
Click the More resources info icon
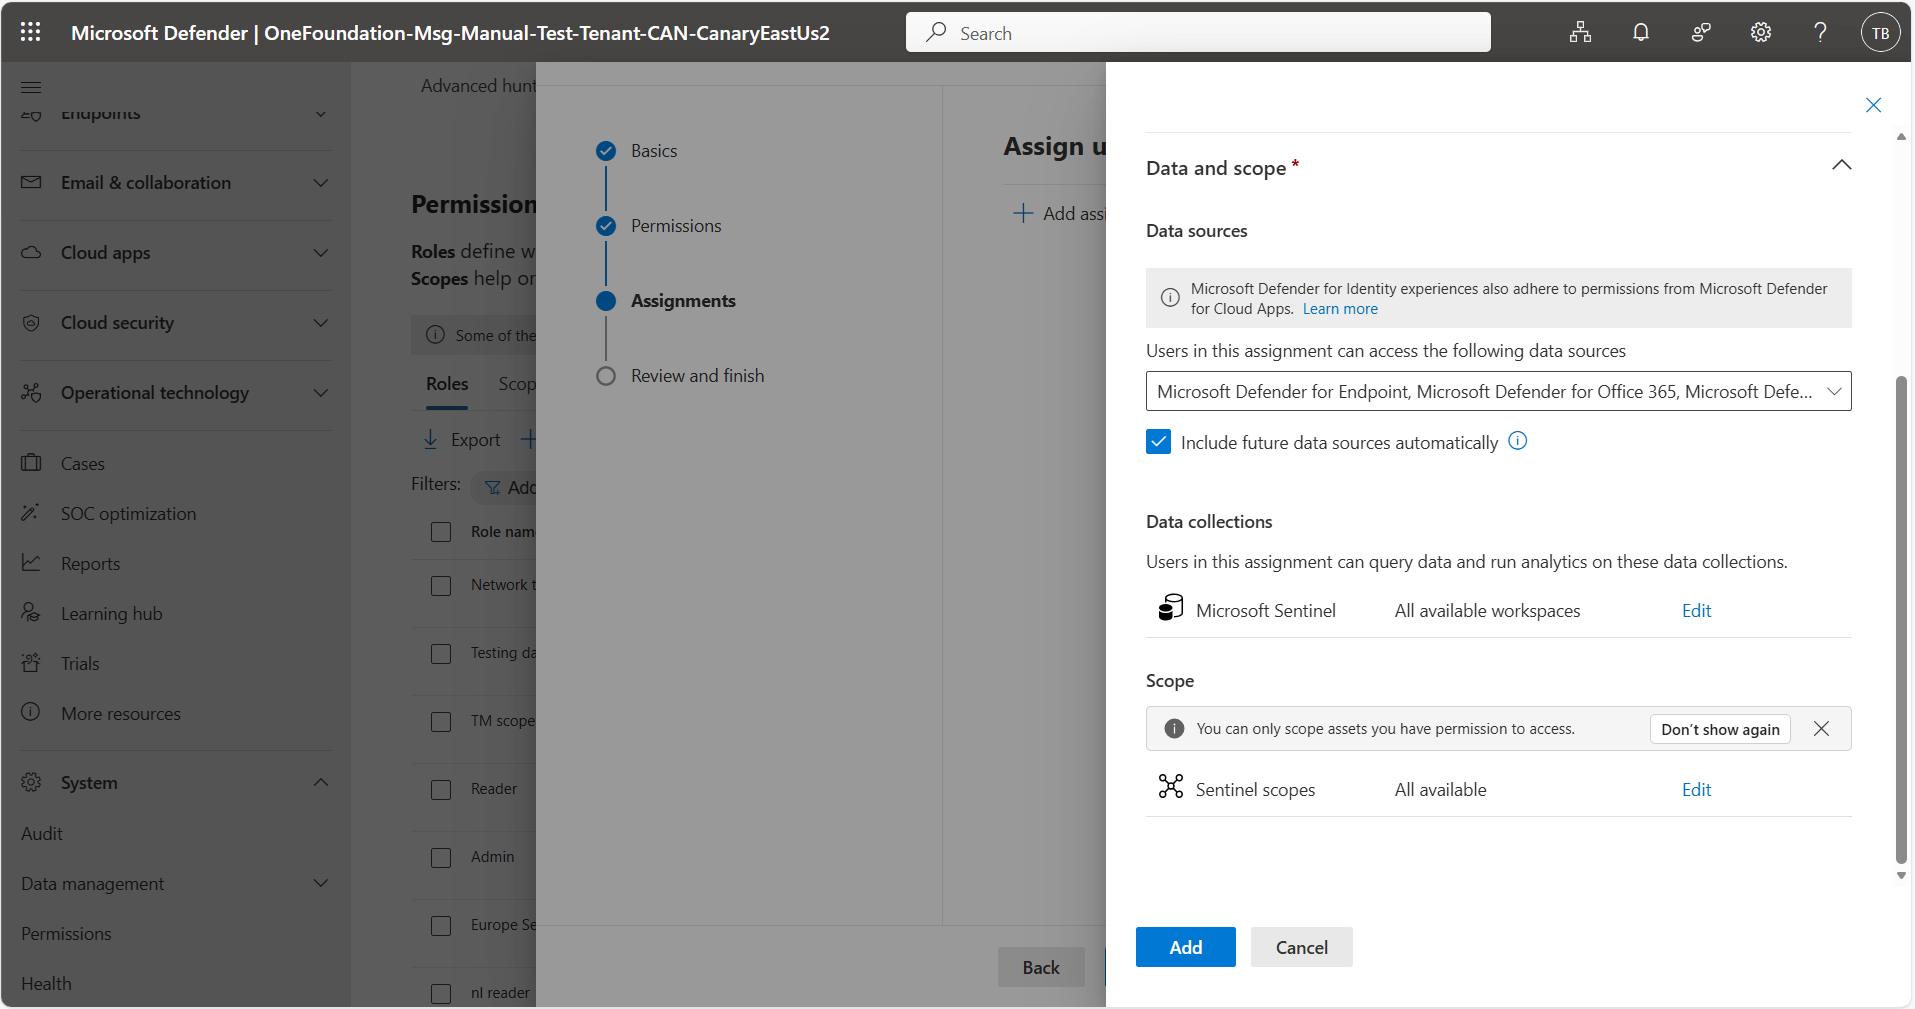point(31,712)
